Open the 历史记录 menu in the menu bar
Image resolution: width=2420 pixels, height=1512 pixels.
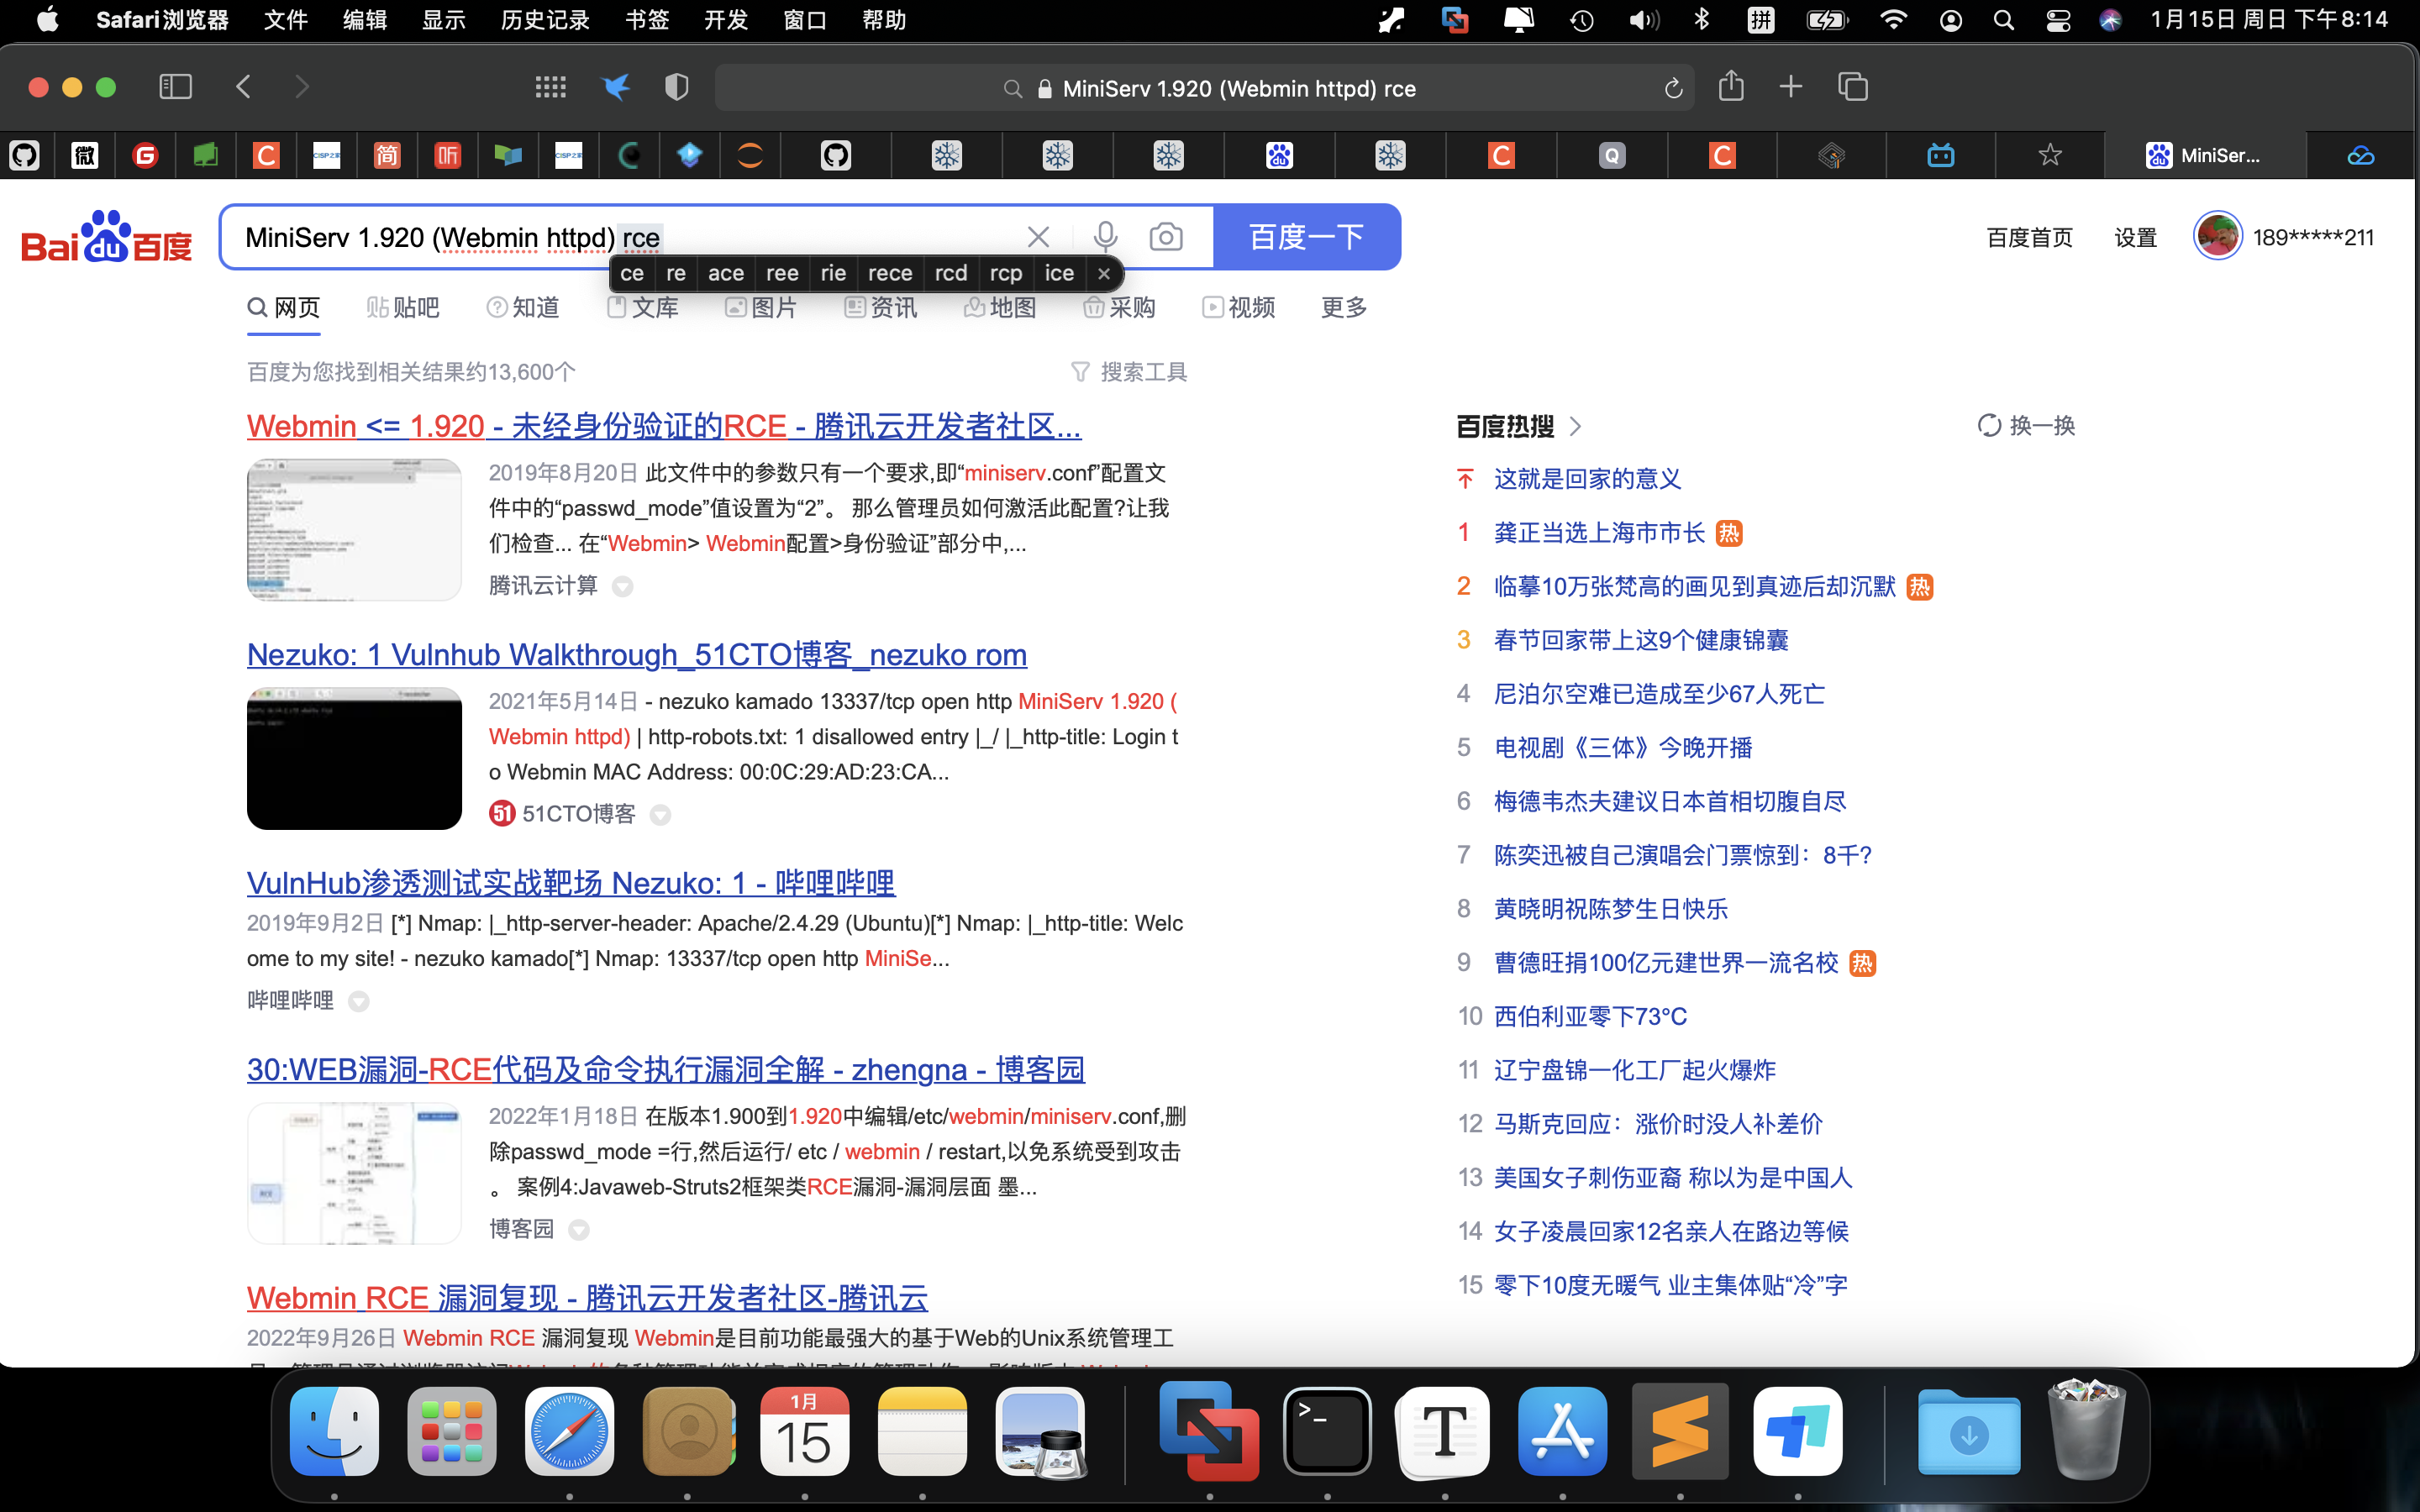[x=545, y=20]
